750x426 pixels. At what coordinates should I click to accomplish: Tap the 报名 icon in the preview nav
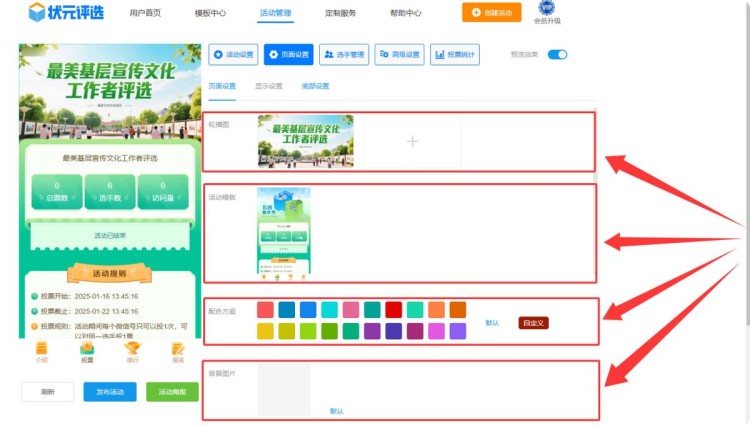178,349
